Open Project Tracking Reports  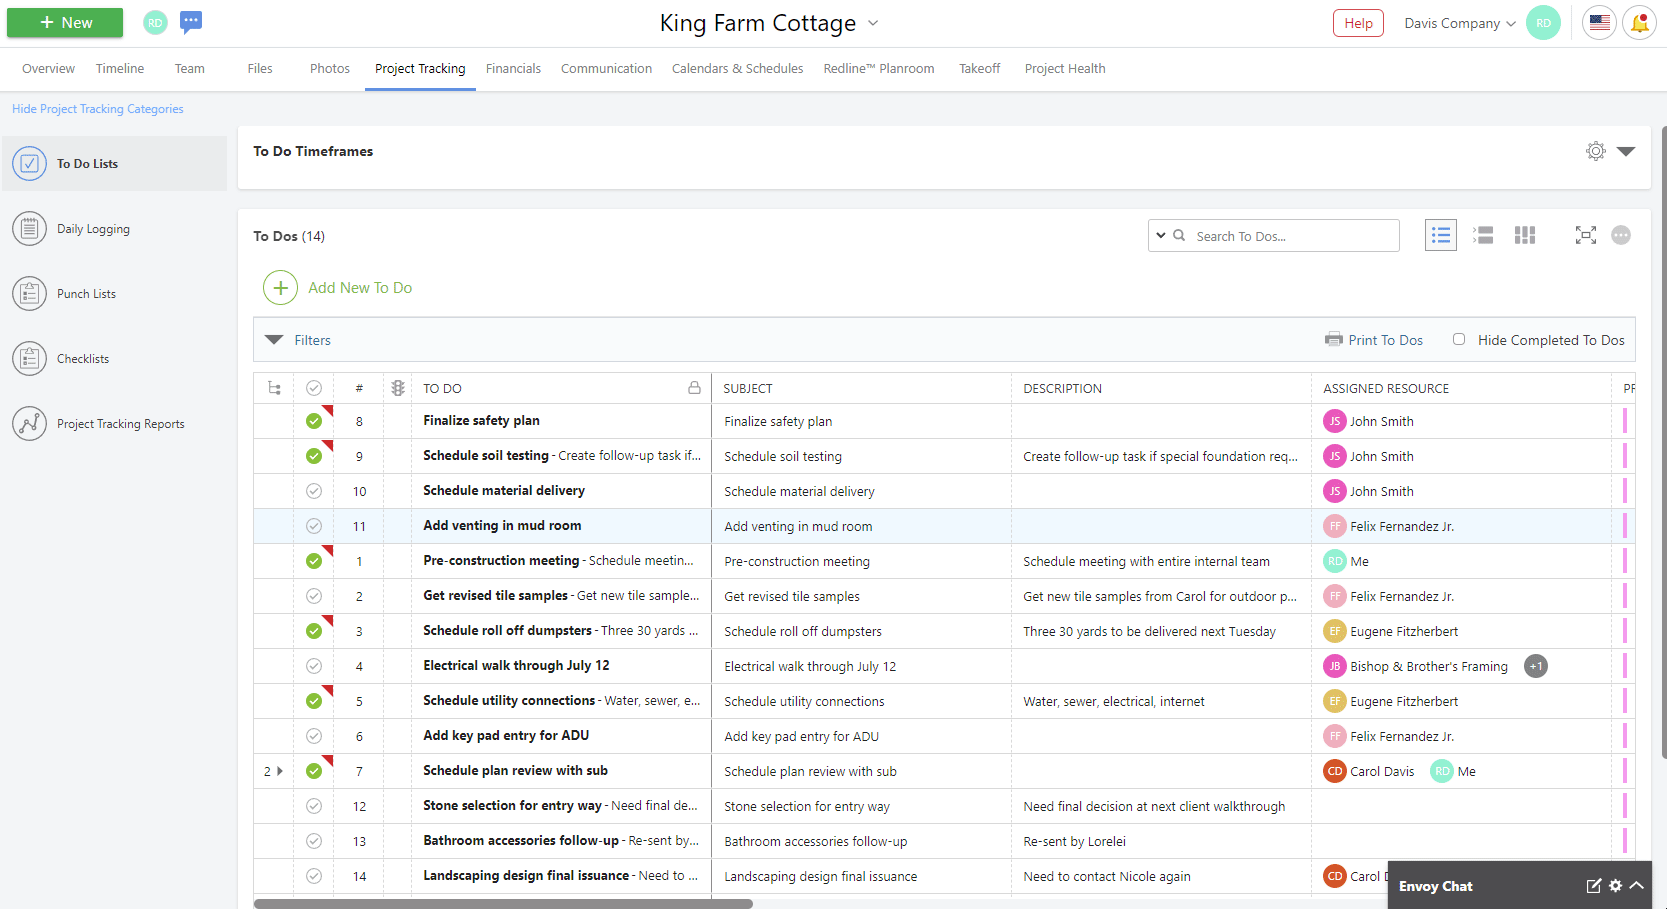pos(120,424)
